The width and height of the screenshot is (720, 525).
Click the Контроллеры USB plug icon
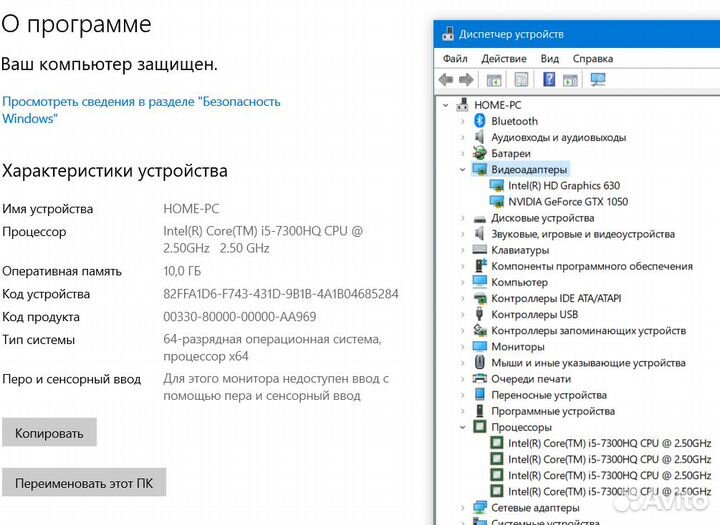479,314
